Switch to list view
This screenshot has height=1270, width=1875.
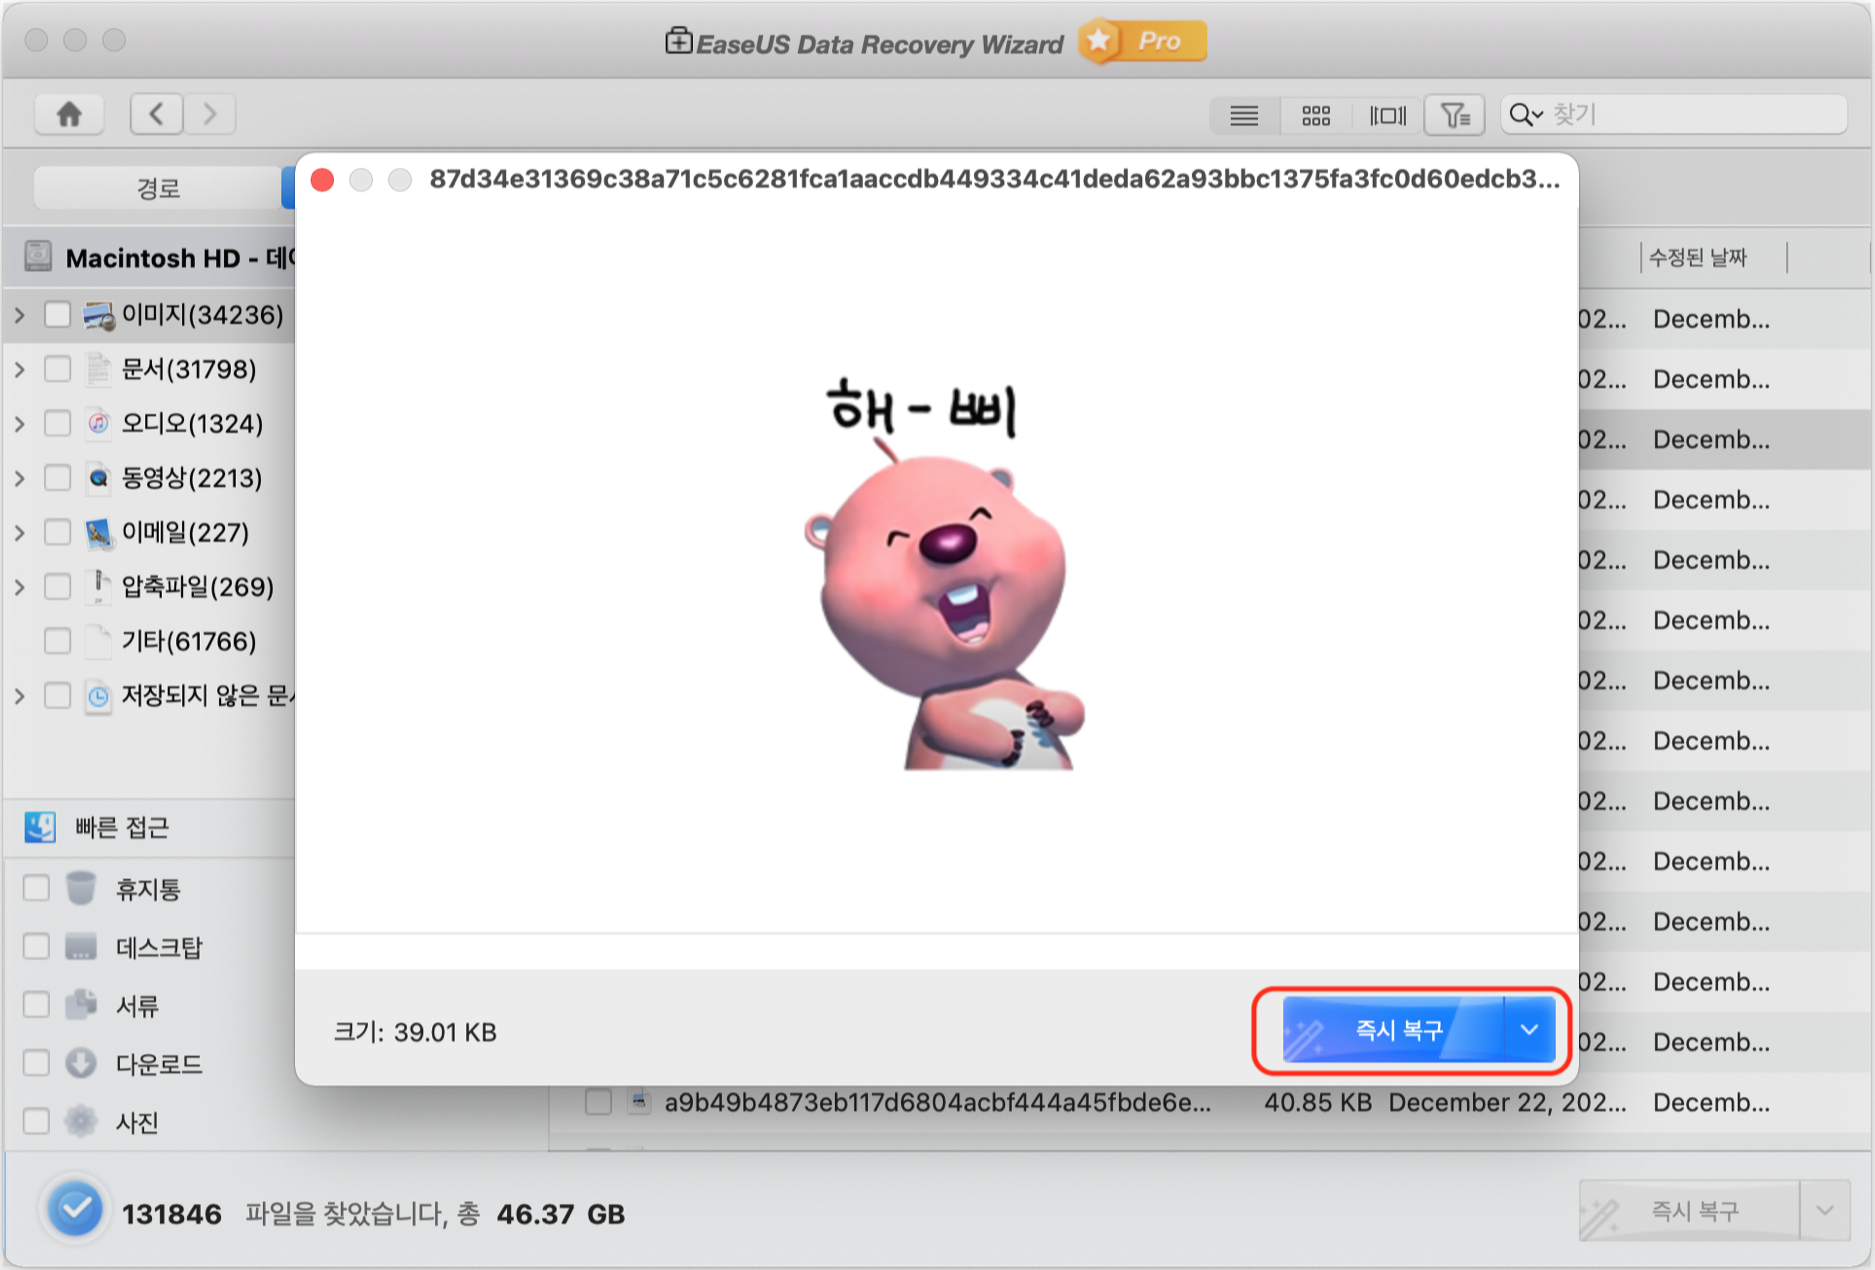coord(1244,116)
